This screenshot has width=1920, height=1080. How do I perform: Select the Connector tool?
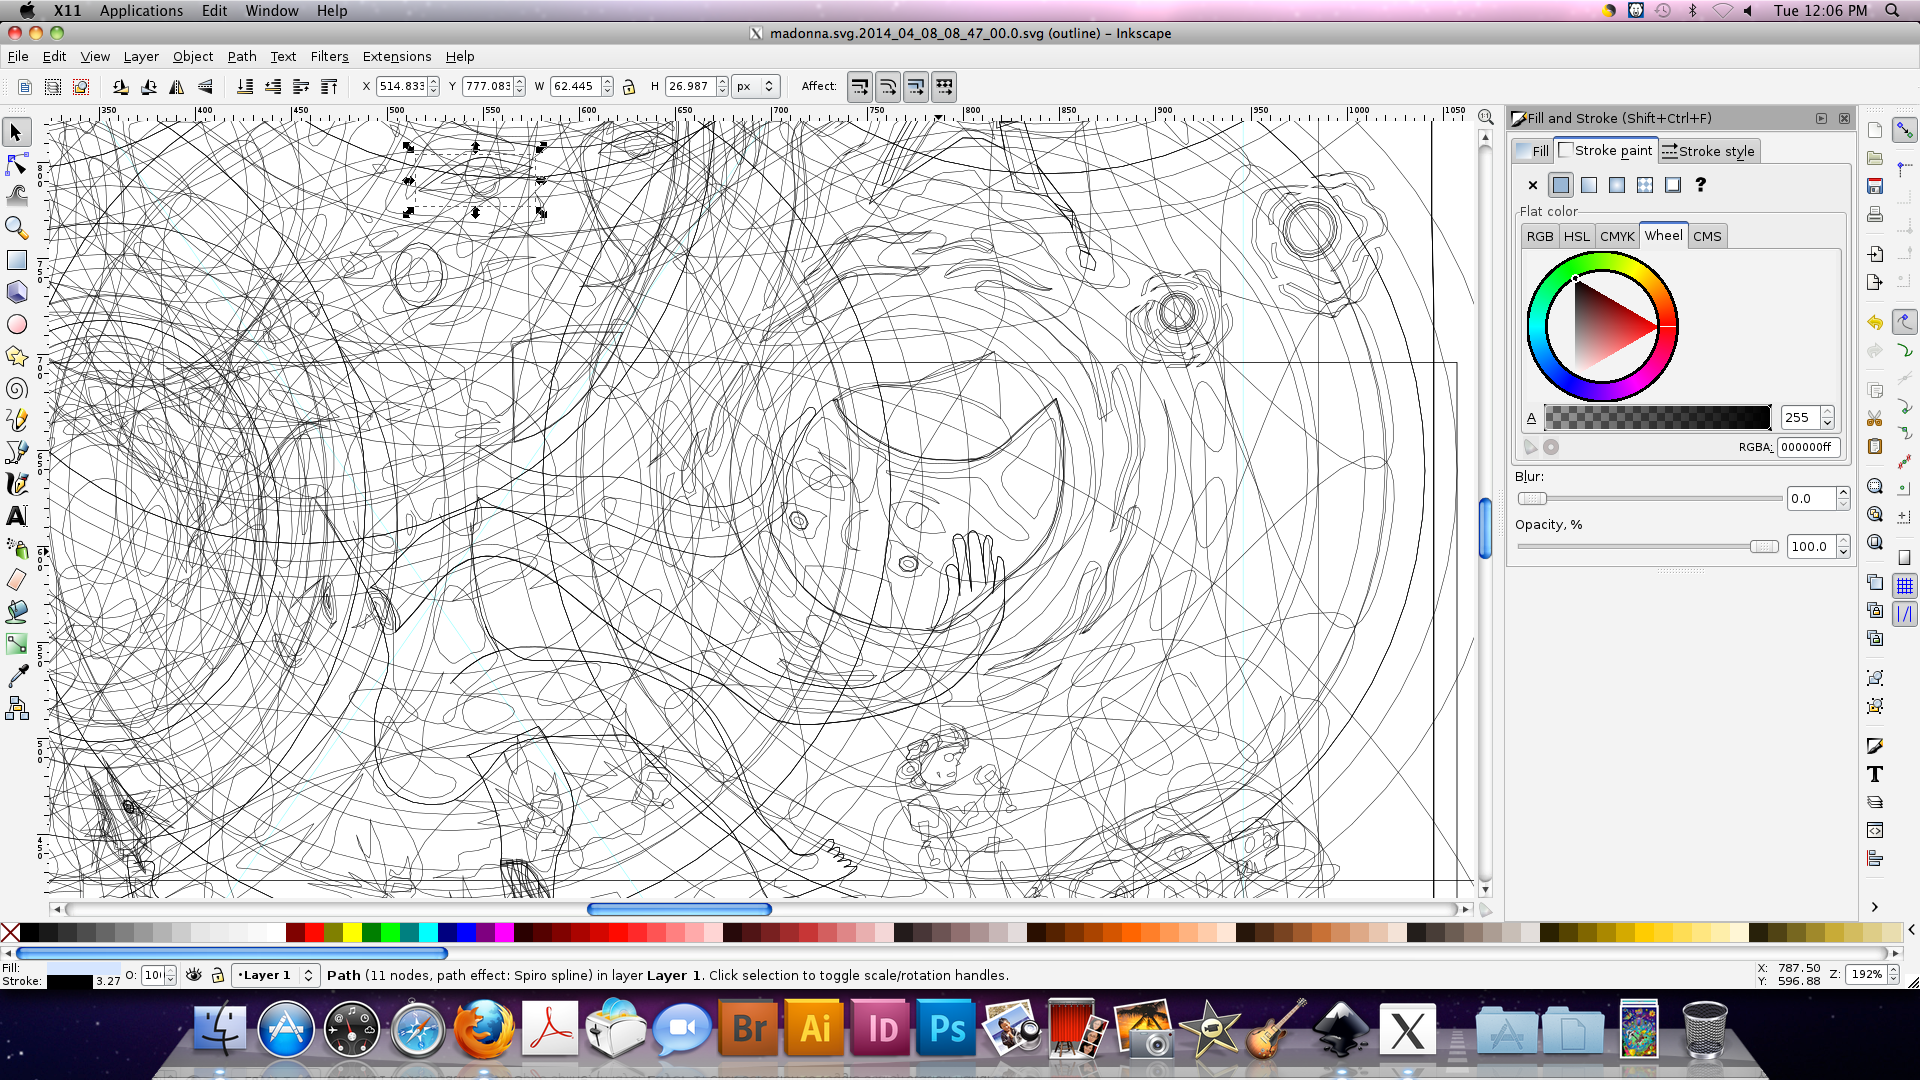coord(17,709)
